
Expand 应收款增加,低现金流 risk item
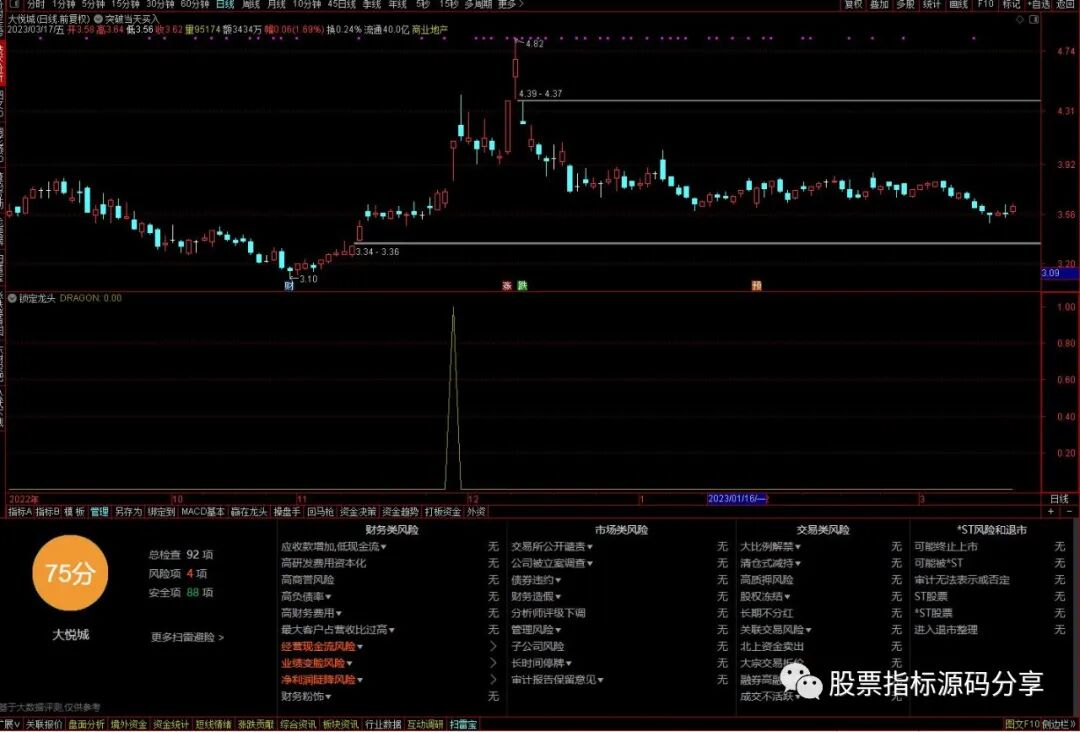click(x=333, y=547)
